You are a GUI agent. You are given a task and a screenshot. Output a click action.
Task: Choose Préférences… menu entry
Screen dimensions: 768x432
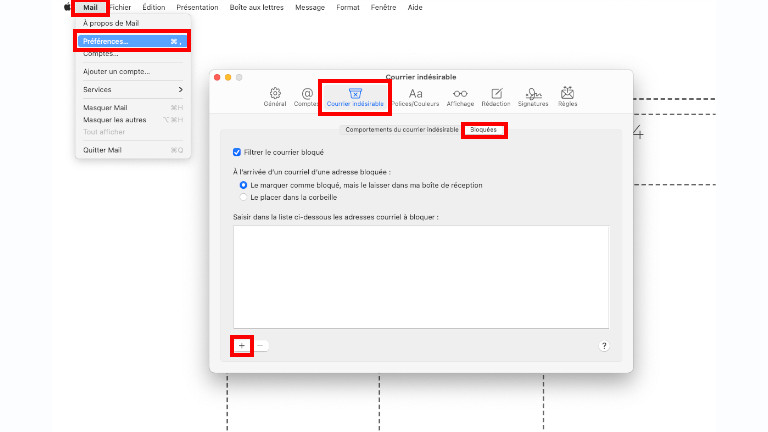[133, 41]
